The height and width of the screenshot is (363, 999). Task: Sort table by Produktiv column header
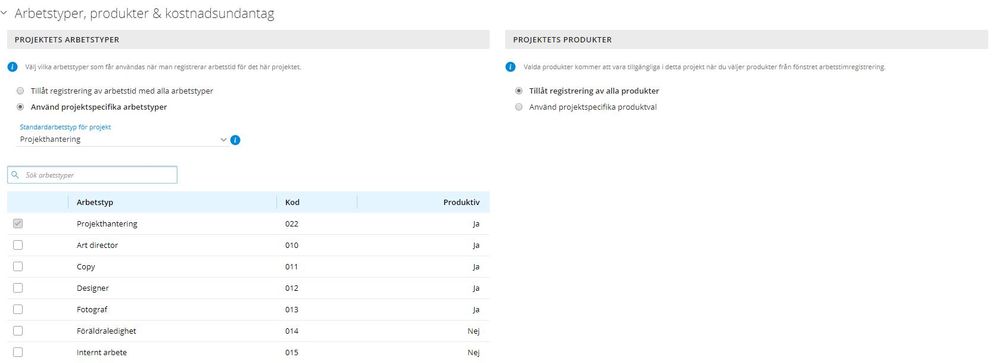click(461, 203)
